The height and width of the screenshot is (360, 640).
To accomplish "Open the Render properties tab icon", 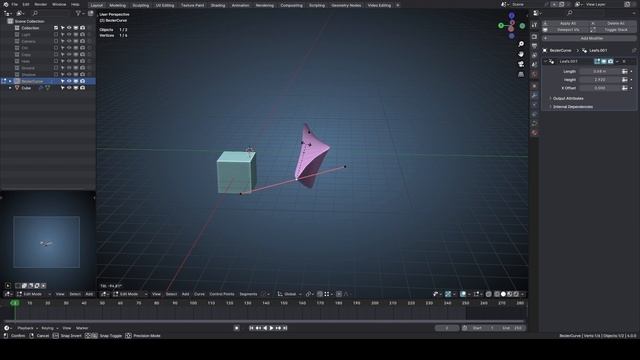I will pyautogui.click(x=534, y=37).
